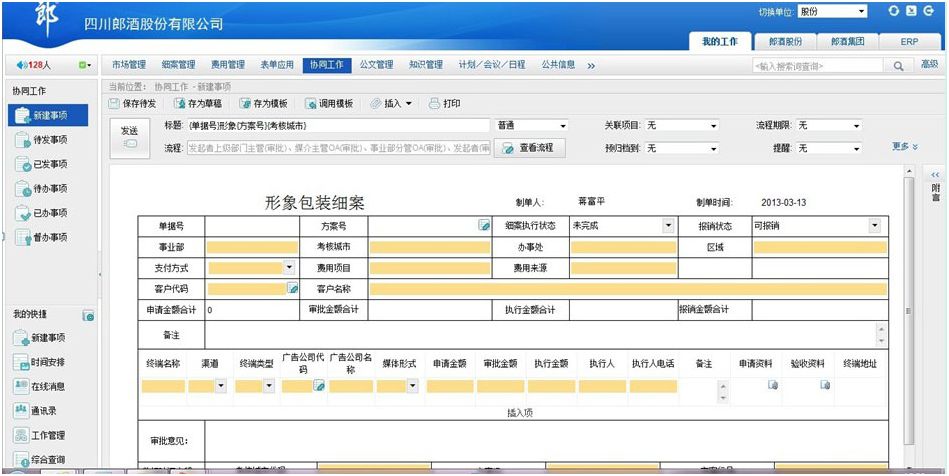This screenshot has height=476, width=949.
Task: Click the search magnifier icon
Action: (x=898, y=66)
